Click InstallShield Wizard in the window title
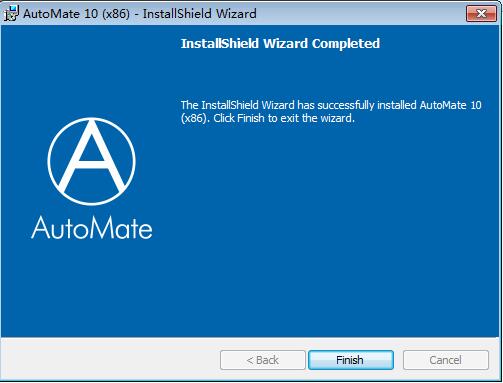 [x=200, y=14]
